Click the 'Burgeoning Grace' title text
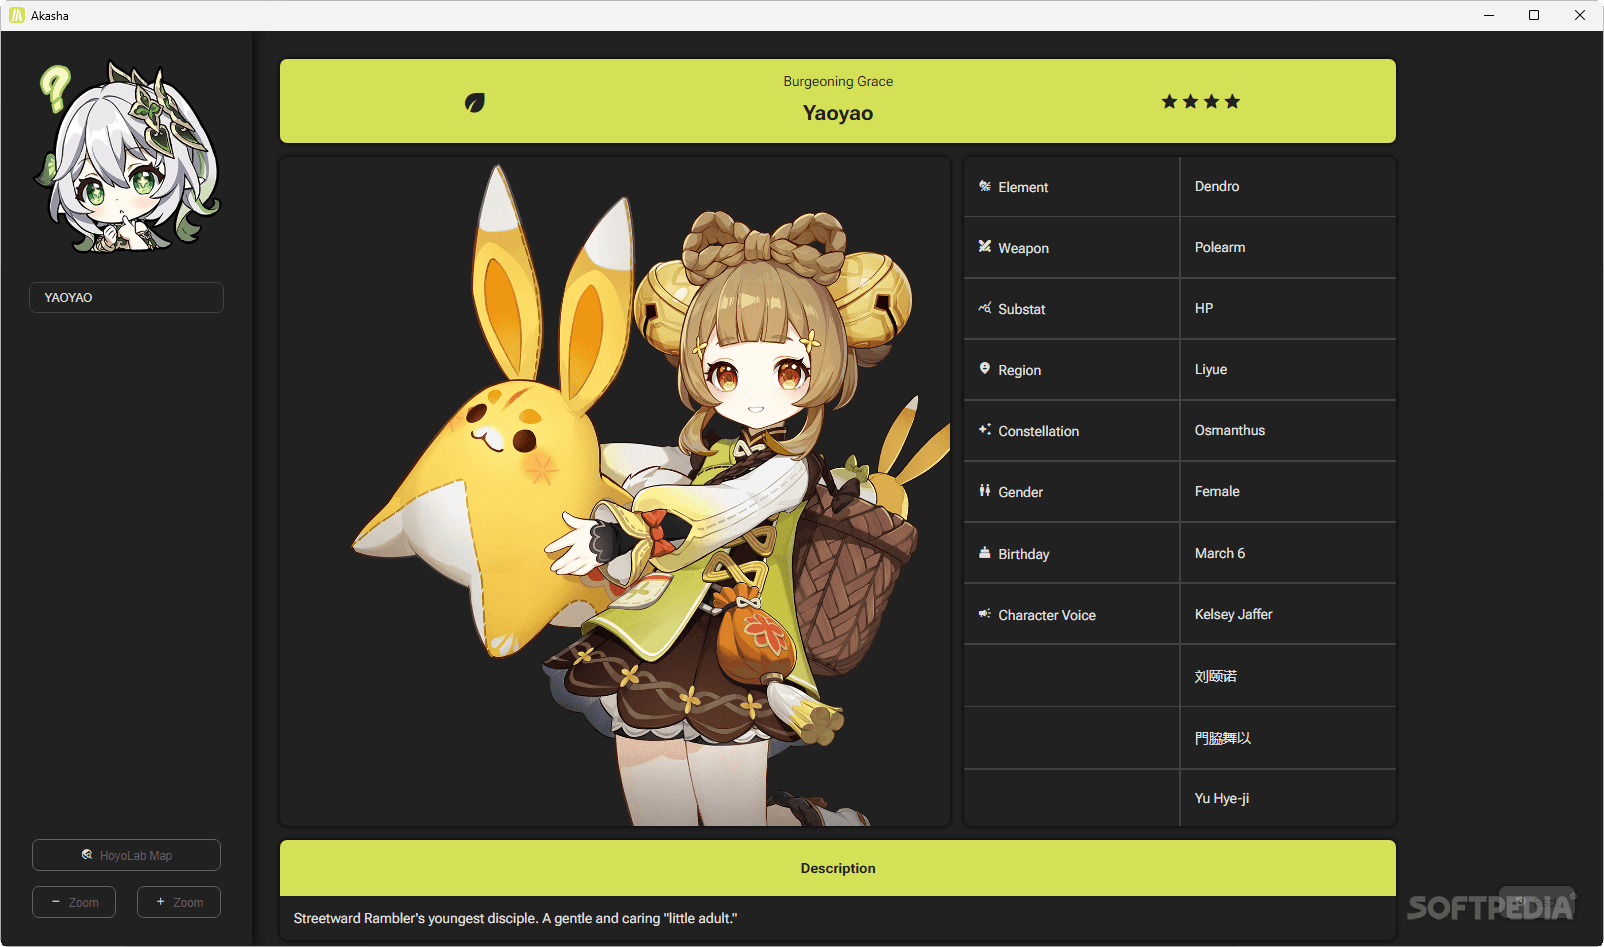 point(838,81)
